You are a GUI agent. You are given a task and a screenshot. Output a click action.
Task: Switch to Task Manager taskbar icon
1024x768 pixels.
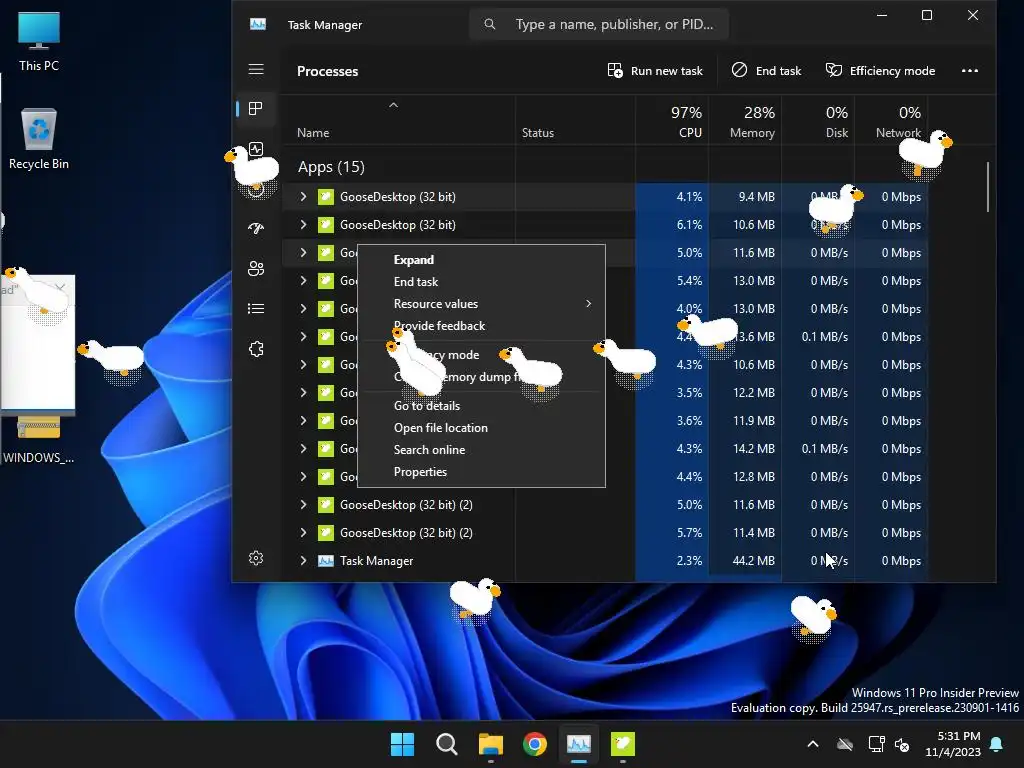click(x=579, y=744)
